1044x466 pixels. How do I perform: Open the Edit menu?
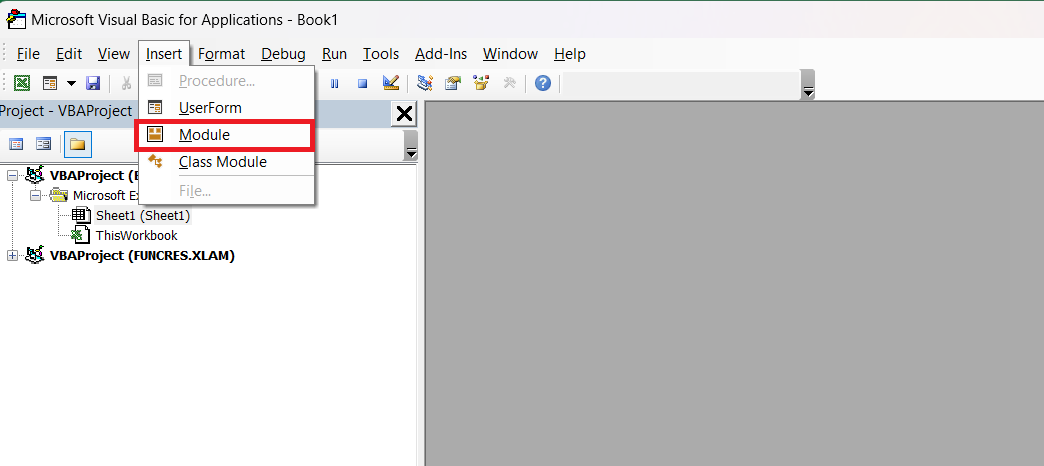(69, 54)
